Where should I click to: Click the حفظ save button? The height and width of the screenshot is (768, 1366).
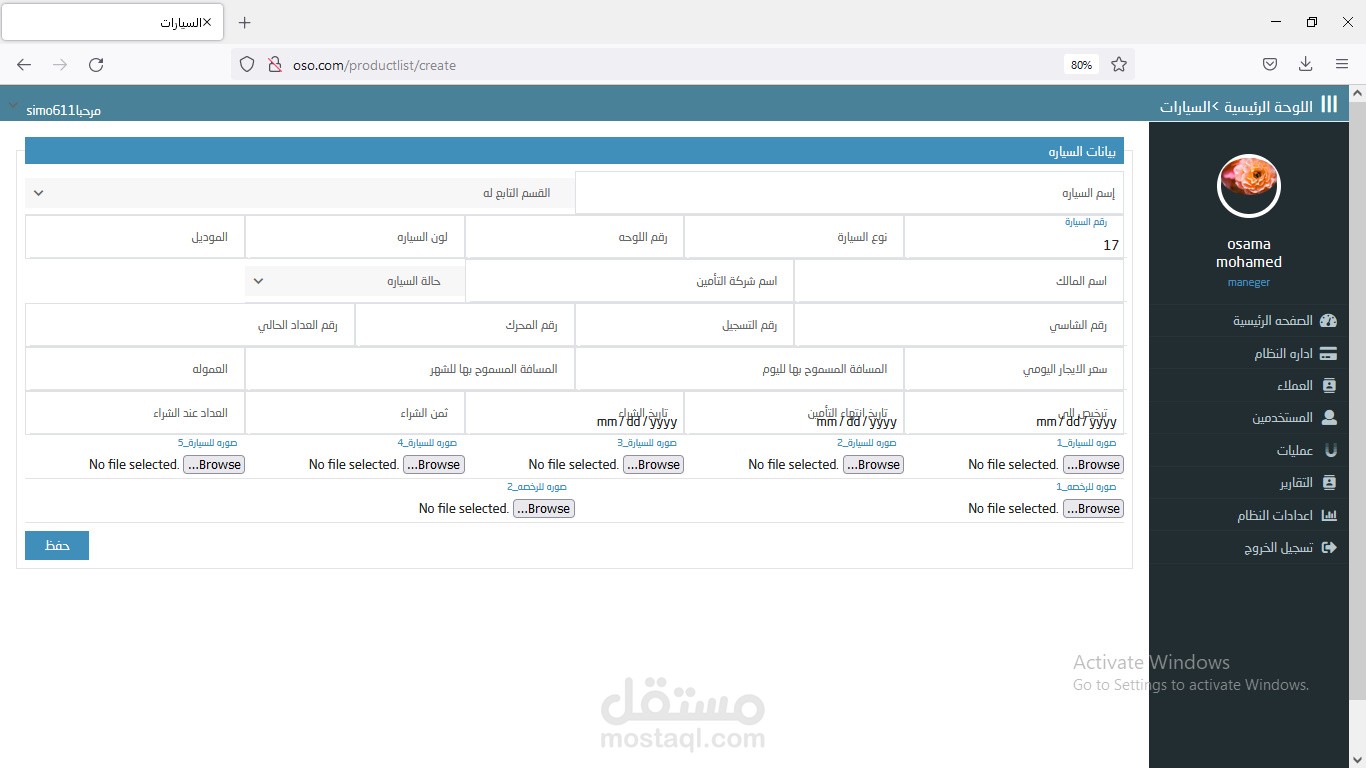[57, 545]
